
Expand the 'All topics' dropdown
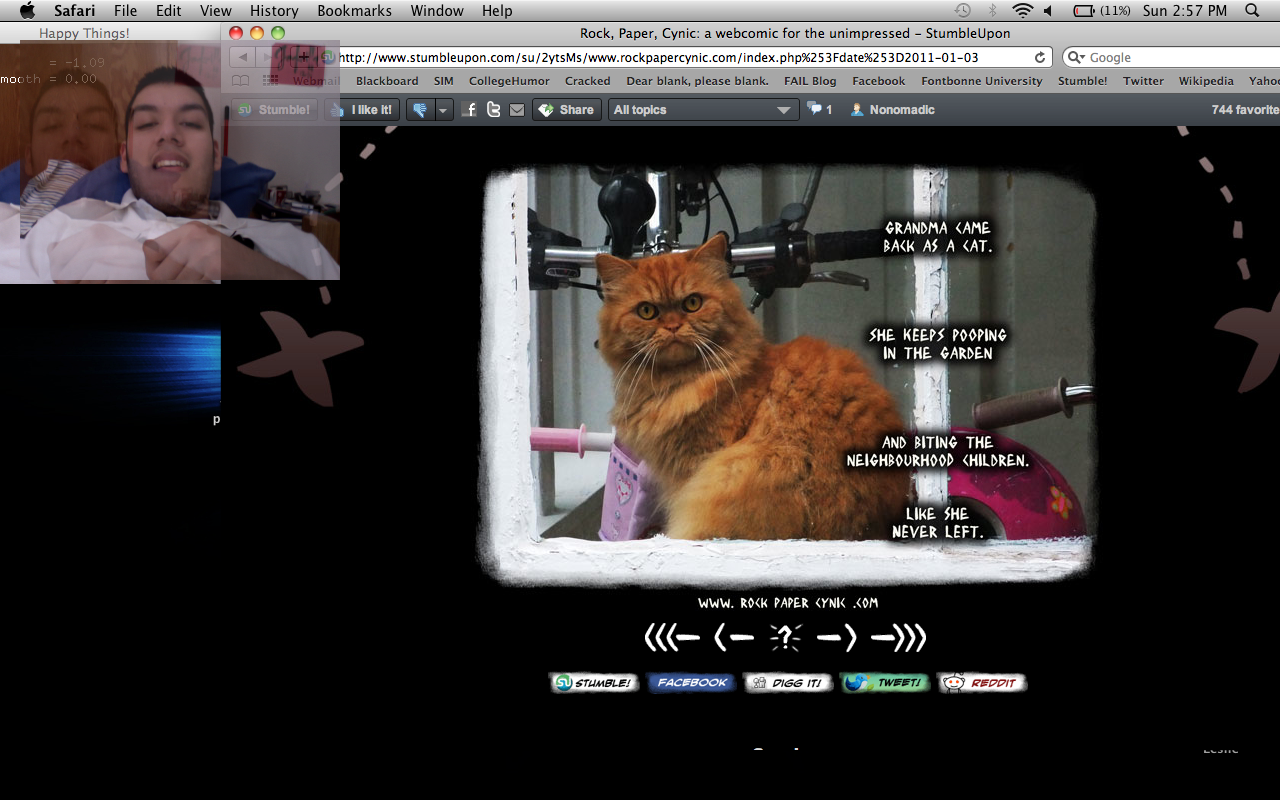[702, 110]
